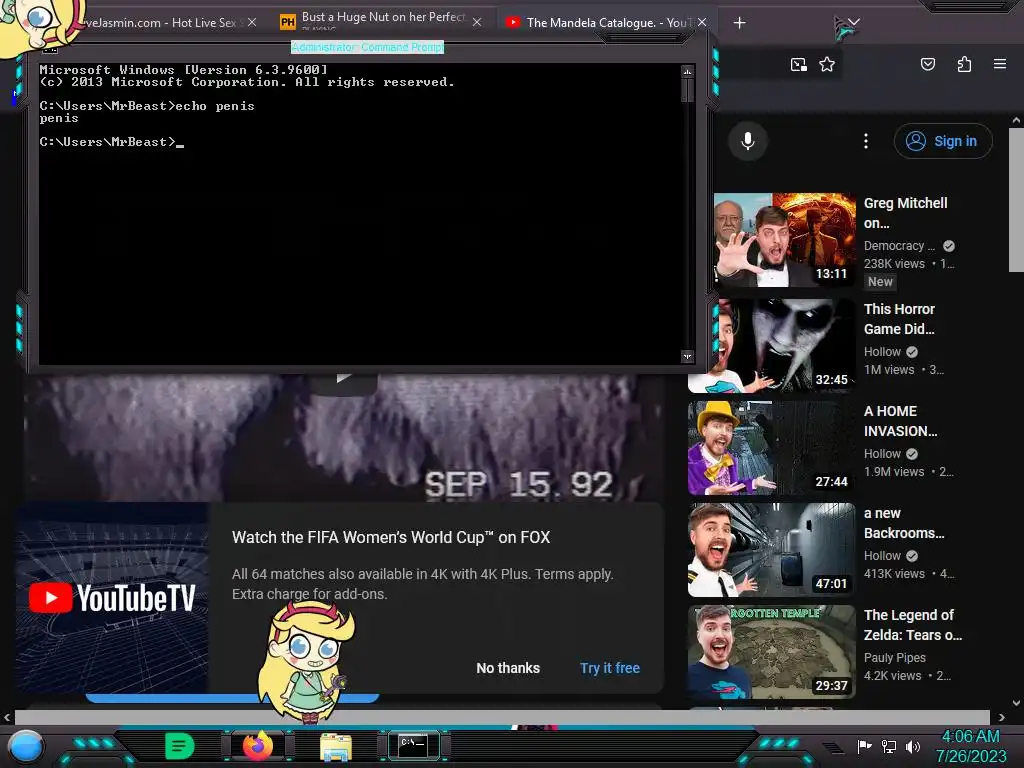Select Command Prompt taskbar icon
The height and width of the screenshot is (768, 1024).
413,746
